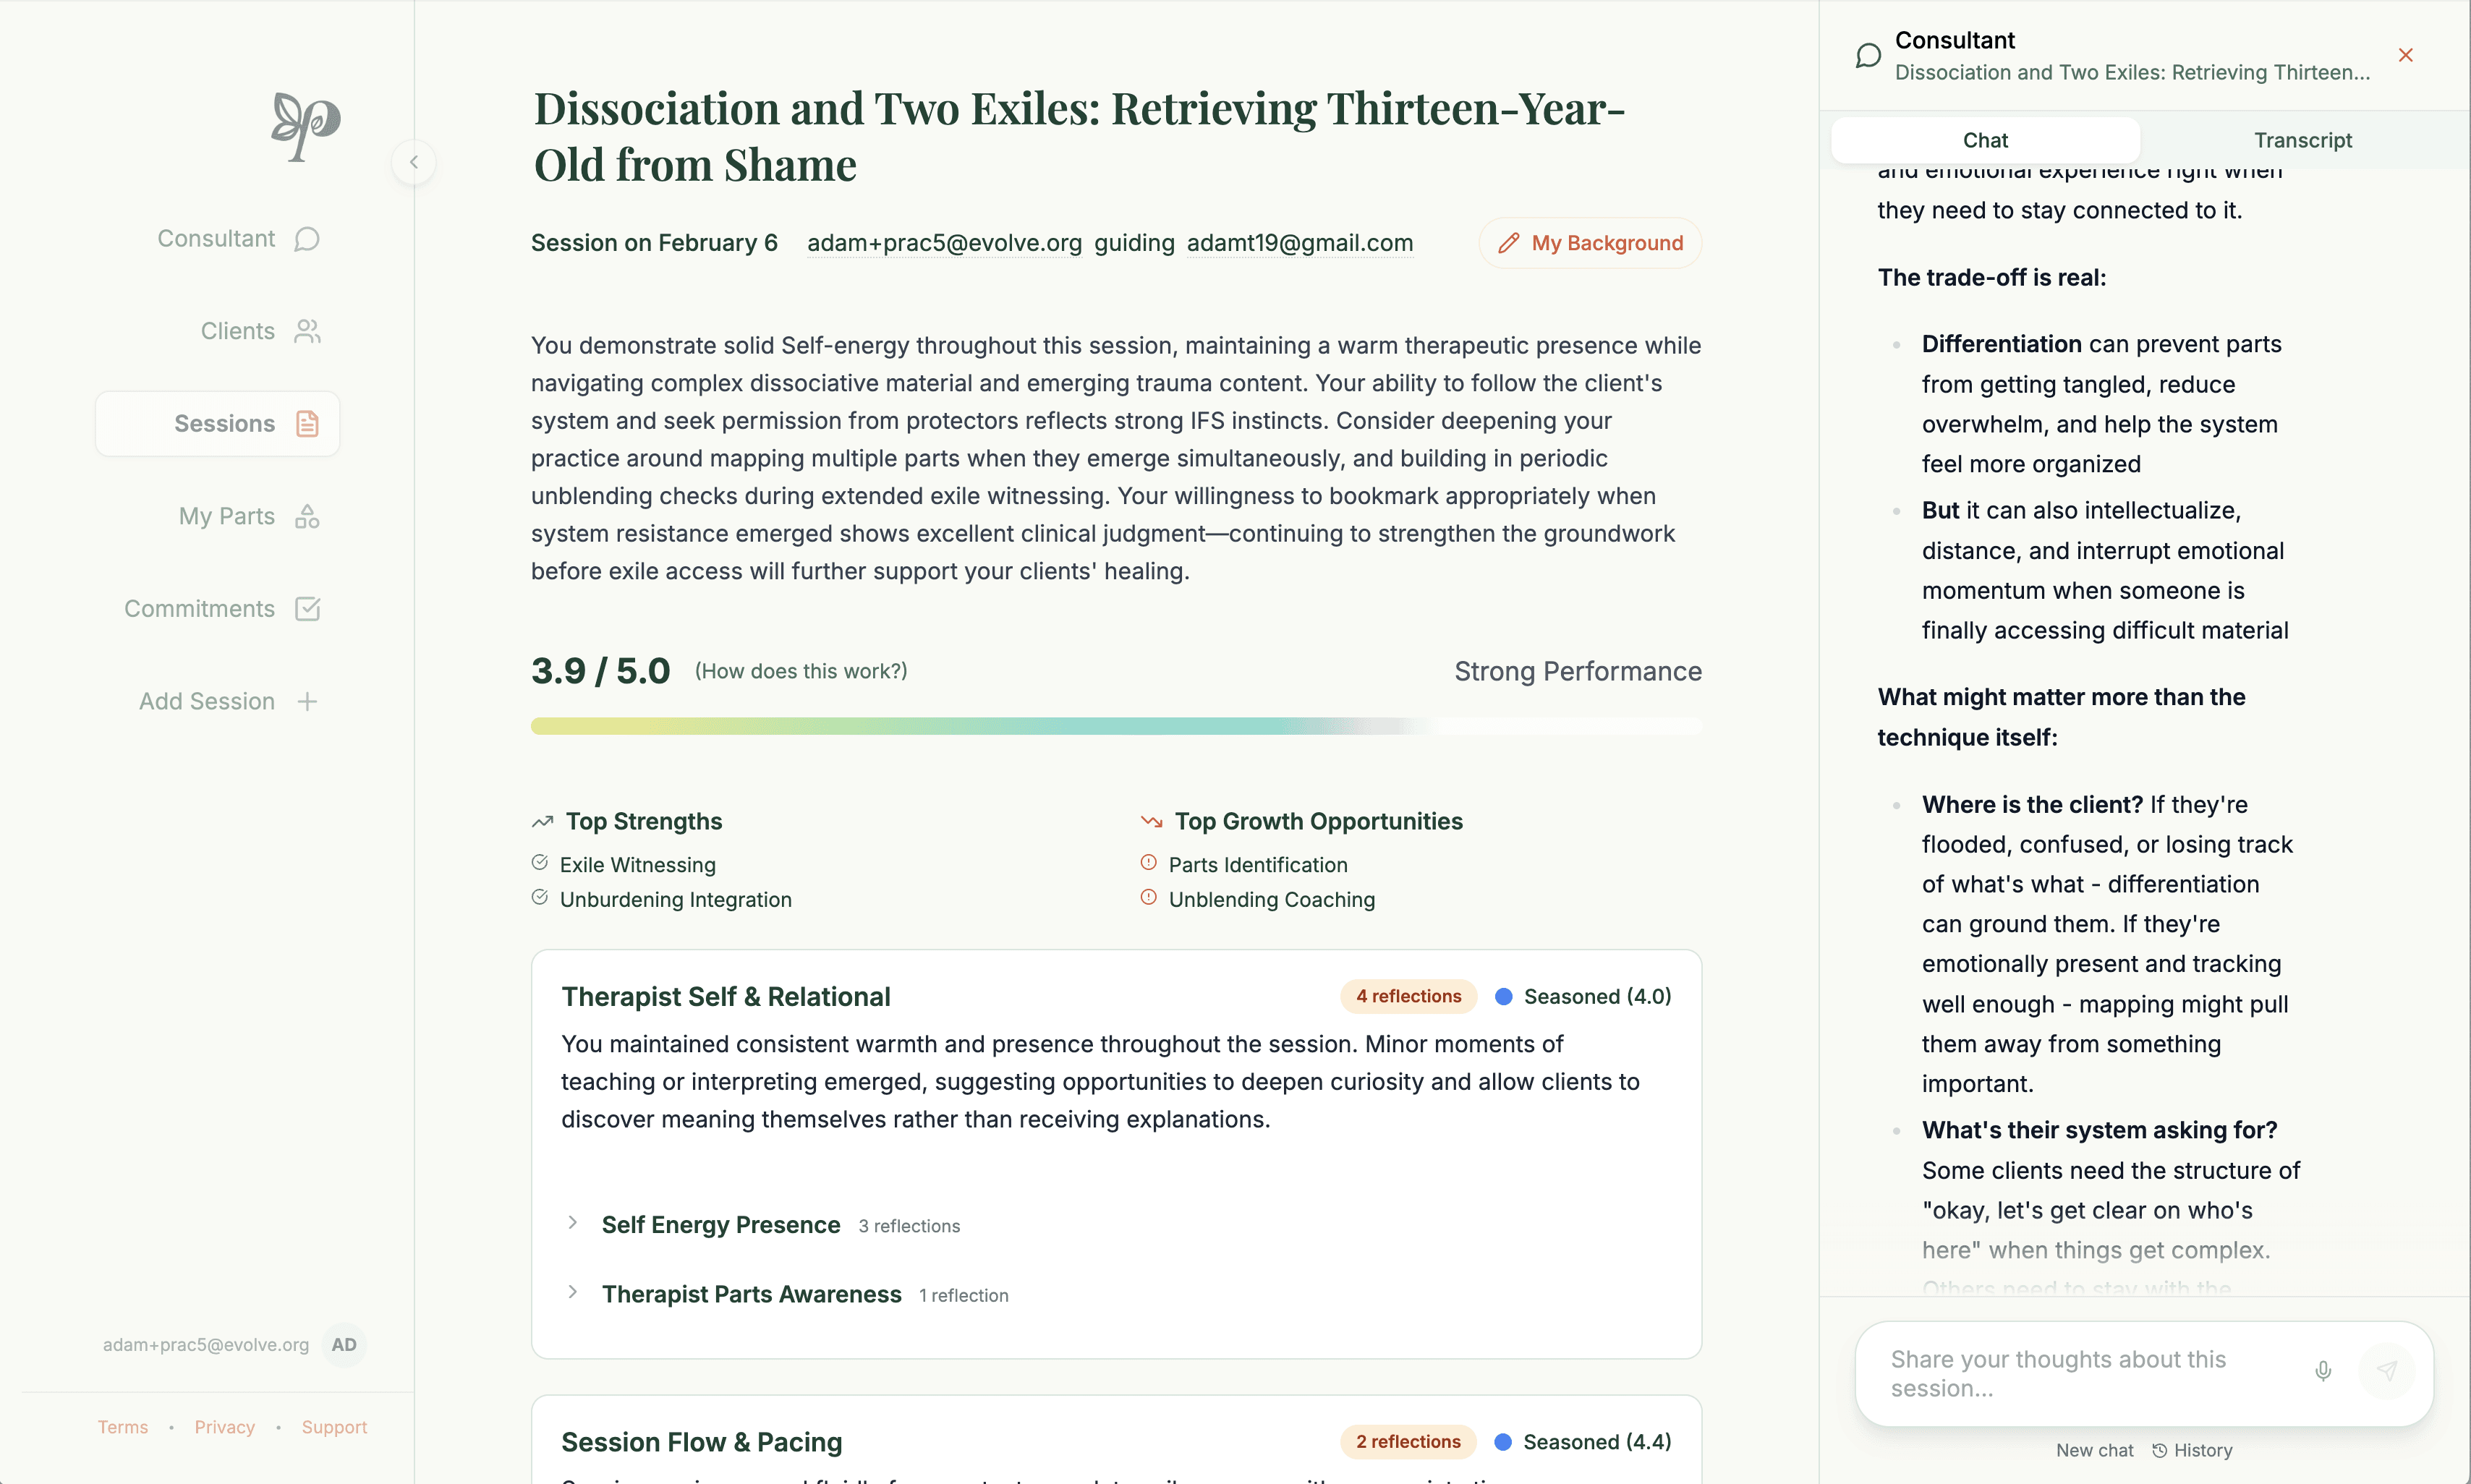2471x1484 pixels.
Task: Click the microphone icon in the chat box
Action: click(x=2324, y=1371)
